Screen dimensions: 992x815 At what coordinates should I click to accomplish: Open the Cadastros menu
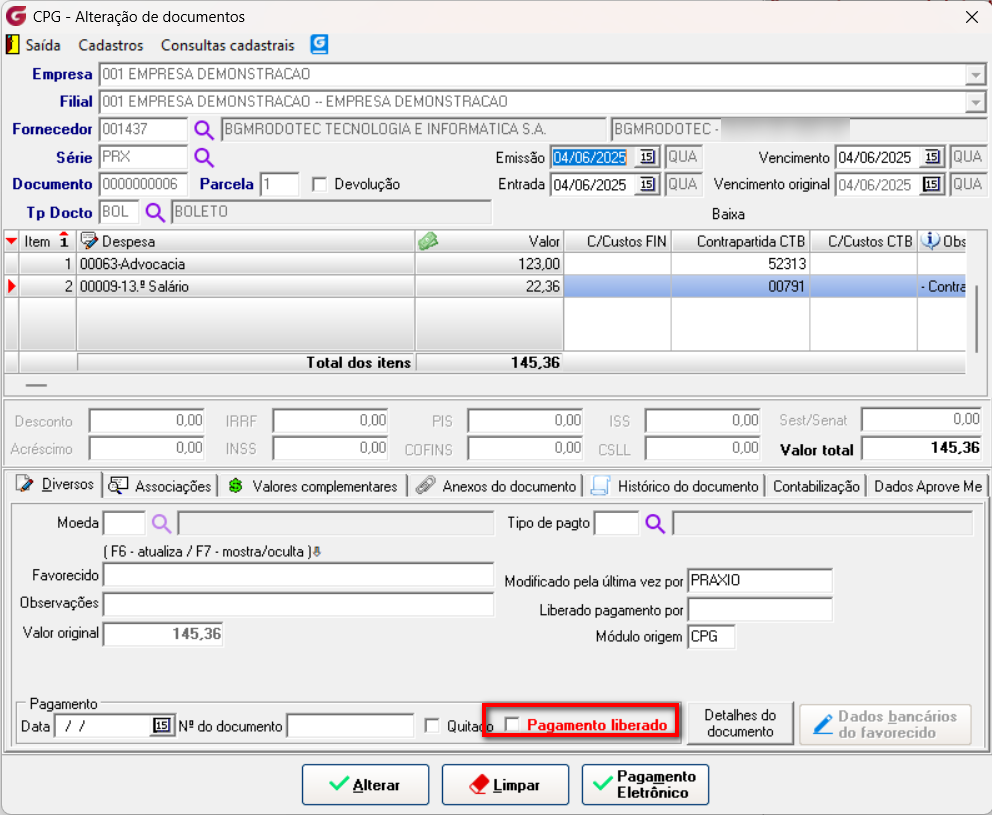pyautogui.click(x=111, y=46)
